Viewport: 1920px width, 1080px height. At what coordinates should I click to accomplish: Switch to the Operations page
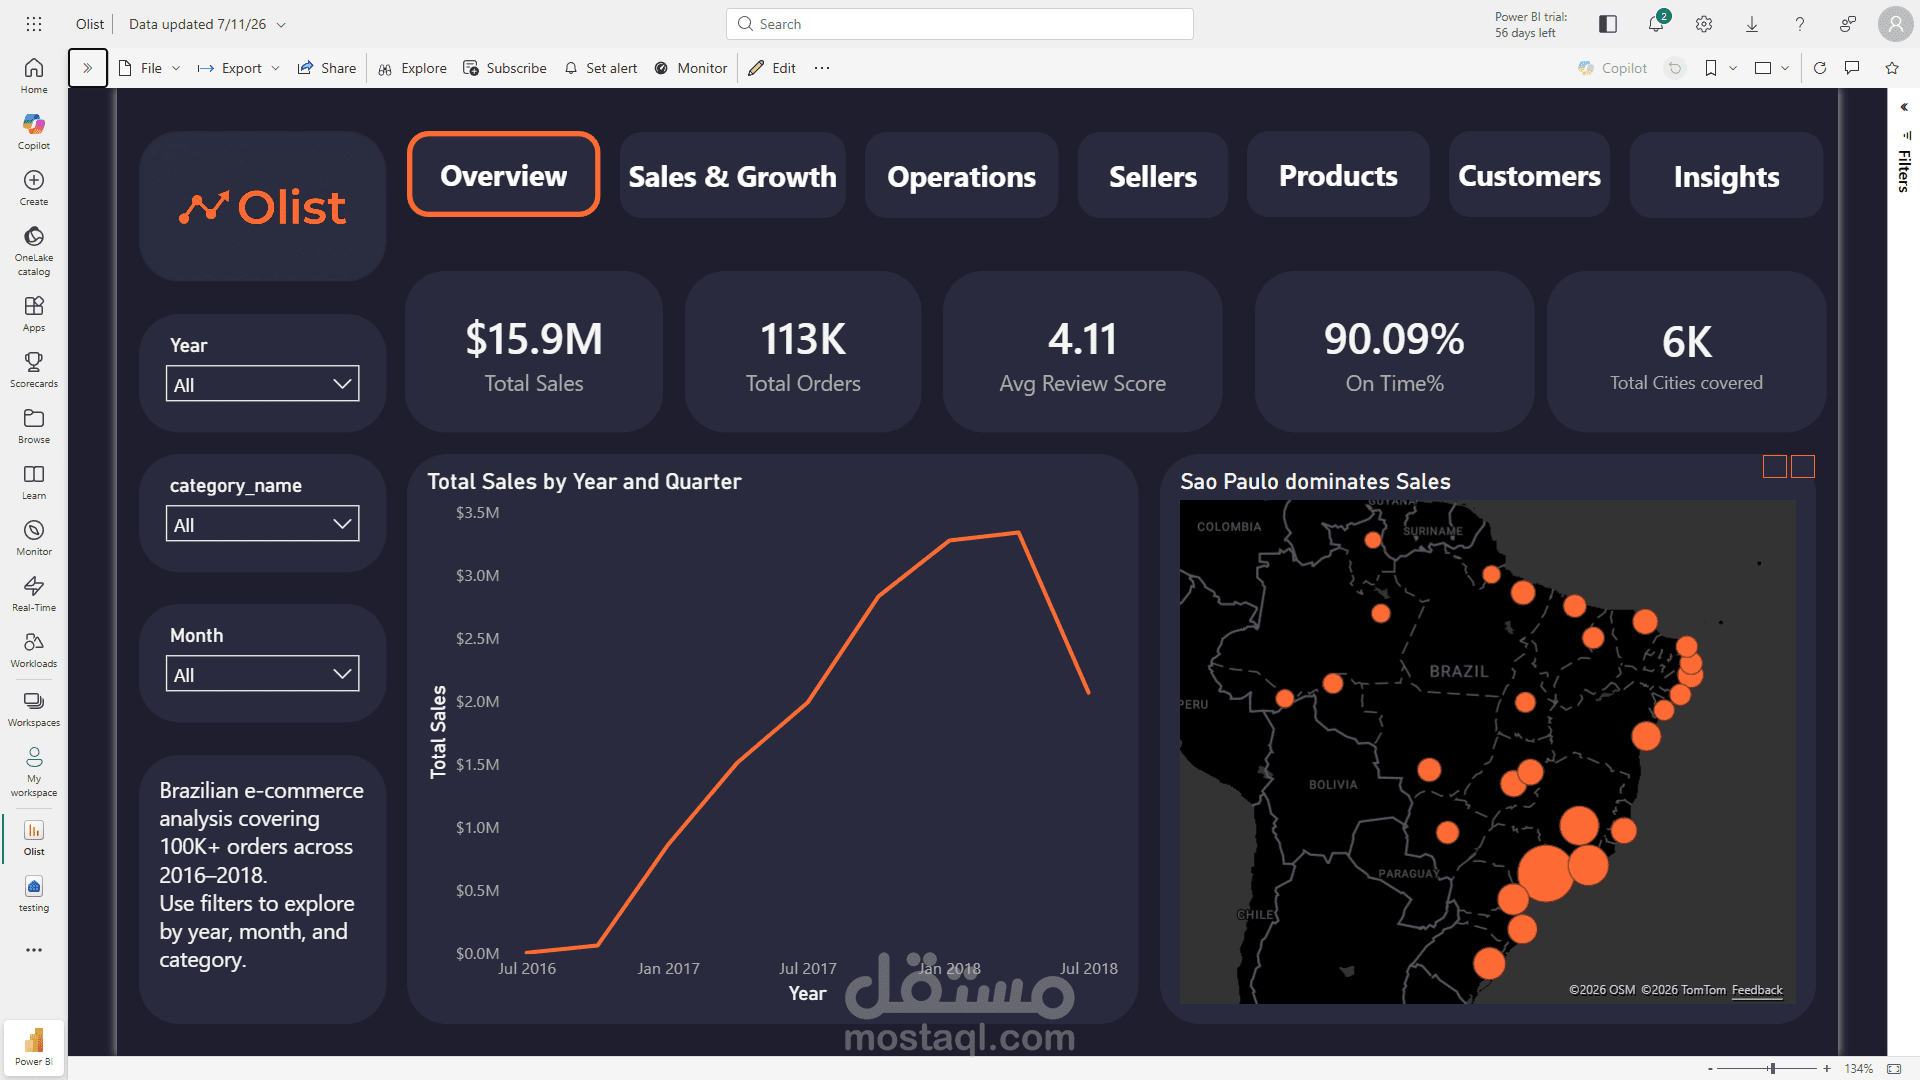point(961,176)
